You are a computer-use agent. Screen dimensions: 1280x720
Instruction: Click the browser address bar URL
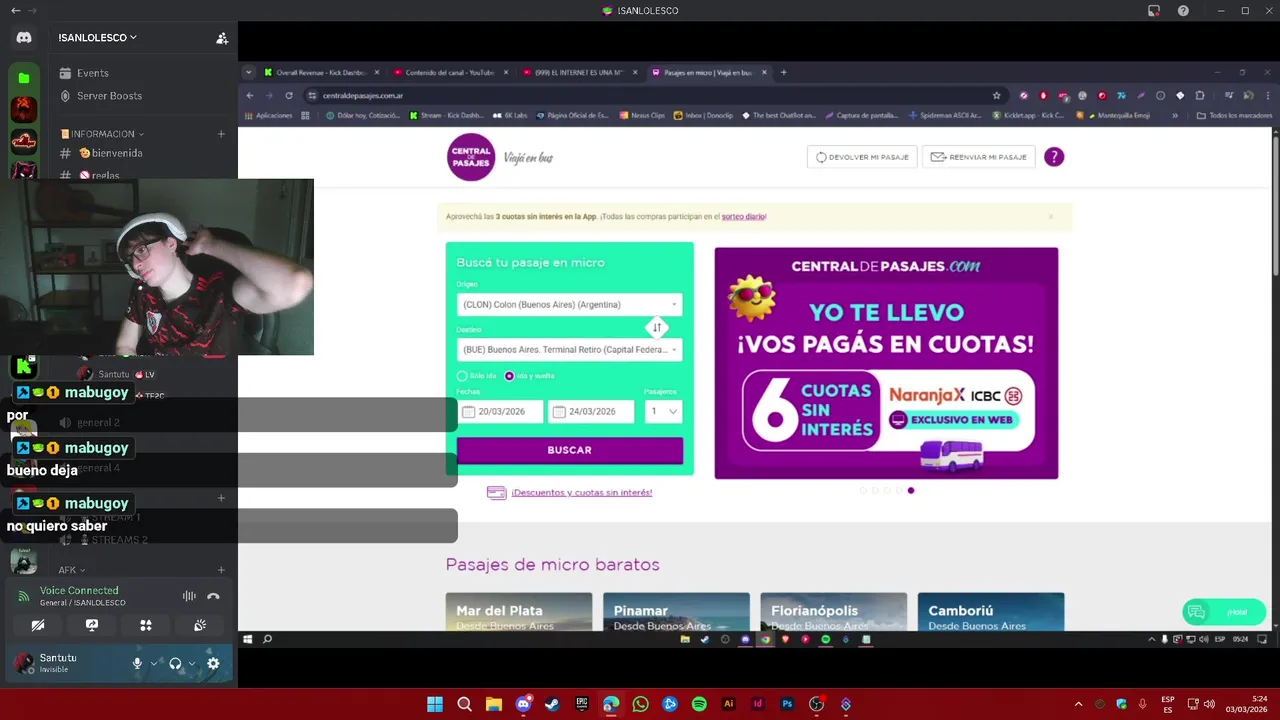point(363,96)
